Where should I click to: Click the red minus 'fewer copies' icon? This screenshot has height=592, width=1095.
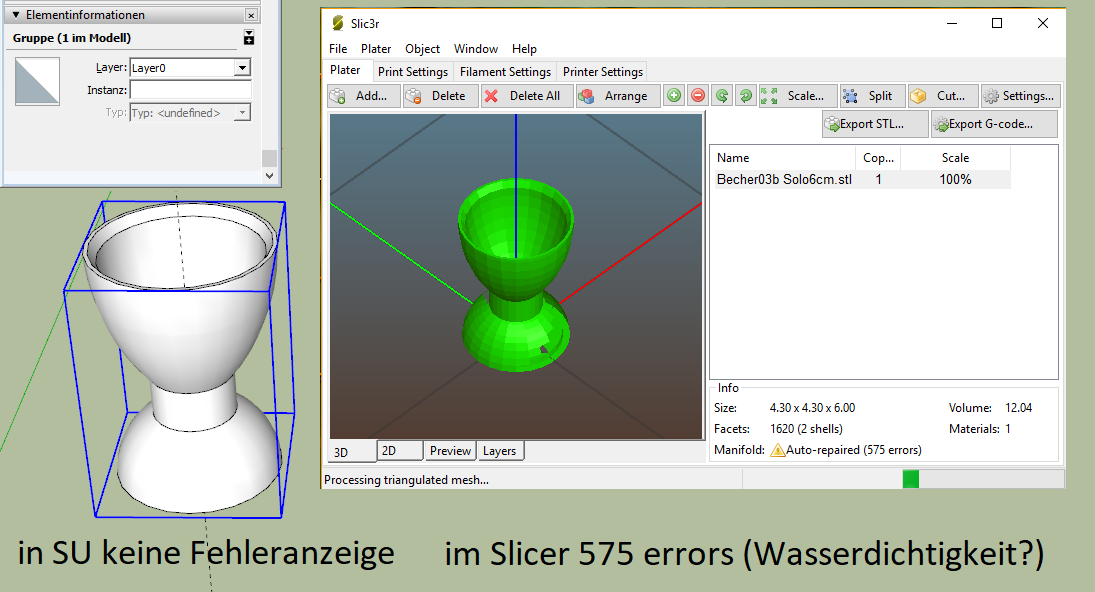698,96
